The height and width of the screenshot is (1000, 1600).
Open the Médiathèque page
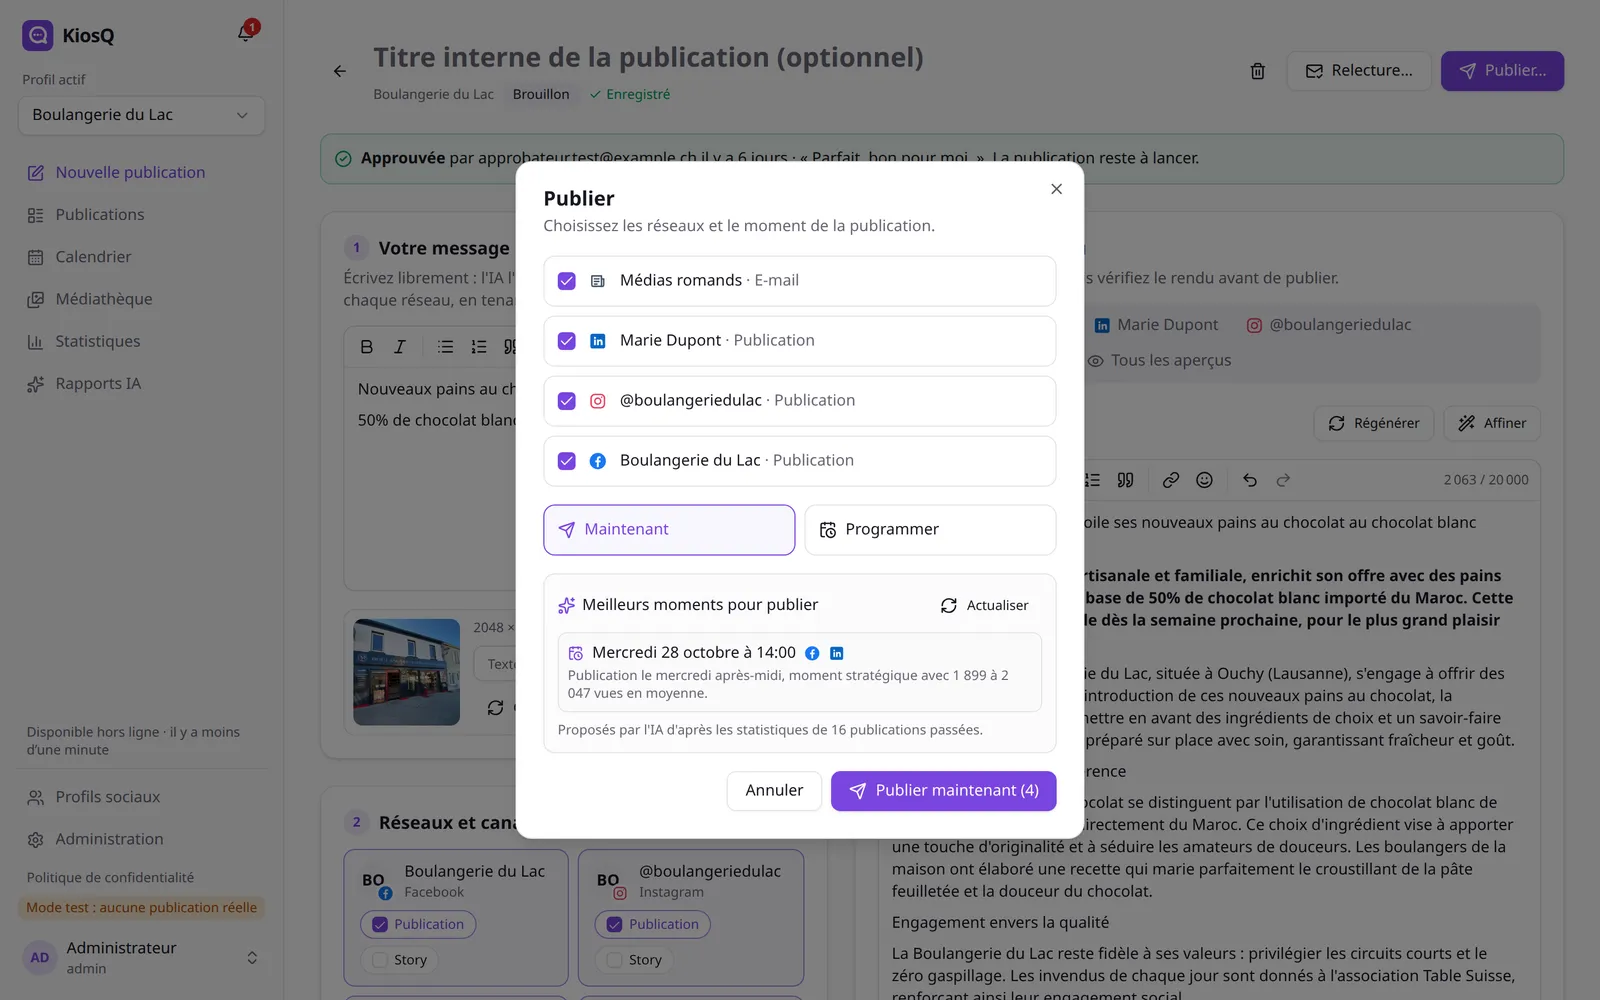pos(141,299)
